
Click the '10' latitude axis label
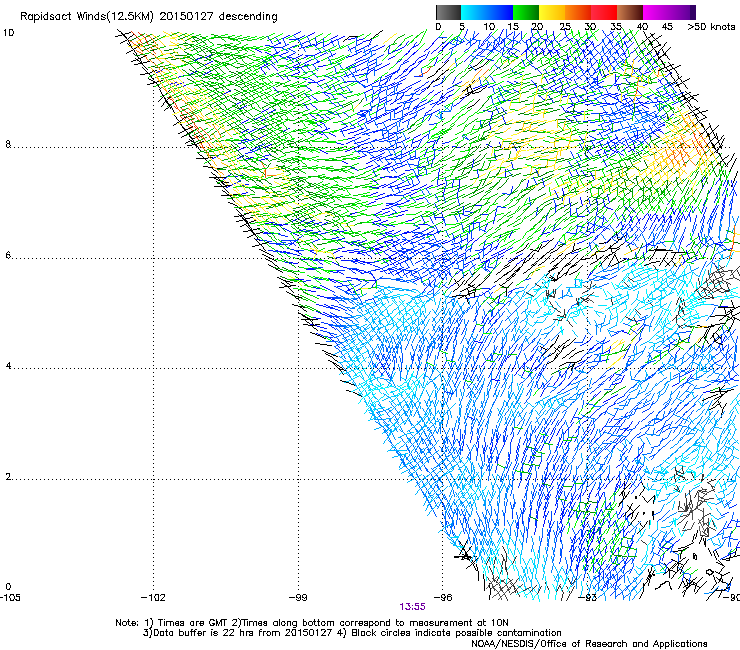click(9, 33)
